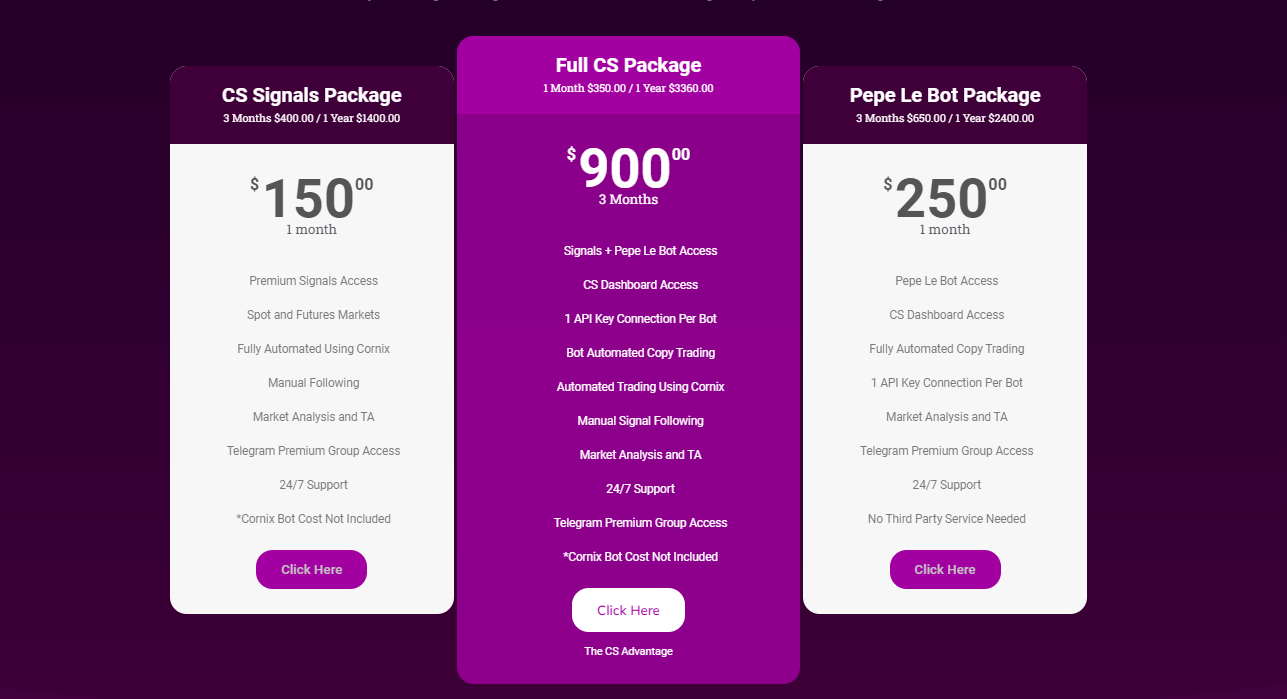This screenshot has width=1287, height=699.
Task: Click Spot and Futures Markets feature
Action: tap(313, 315)
